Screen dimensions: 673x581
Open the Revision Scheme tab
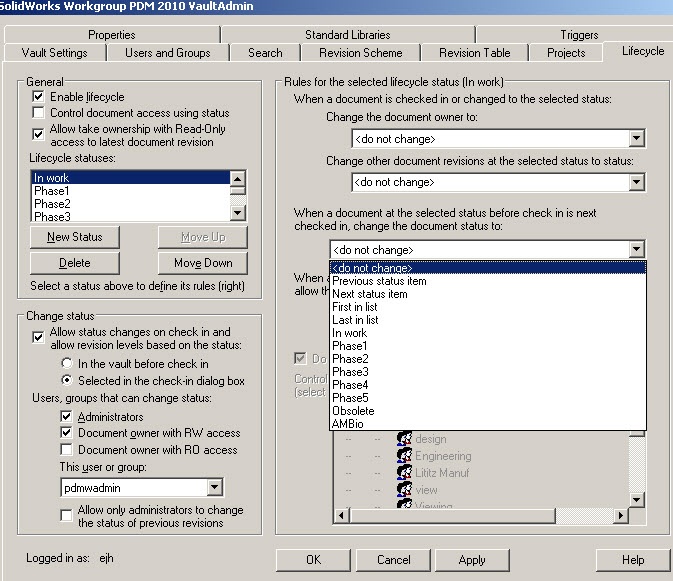click(x=361, y=53)
